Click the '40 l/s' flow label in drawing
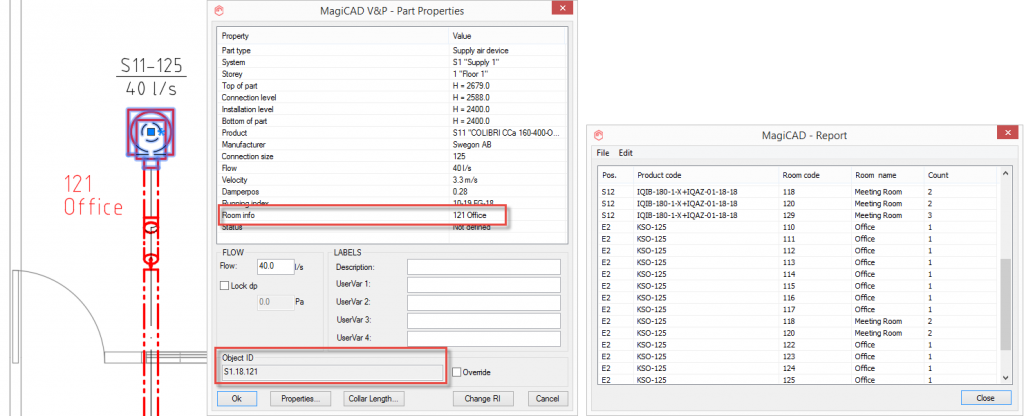The width and height of the screenshot is (1024, 416). (152, 88)
